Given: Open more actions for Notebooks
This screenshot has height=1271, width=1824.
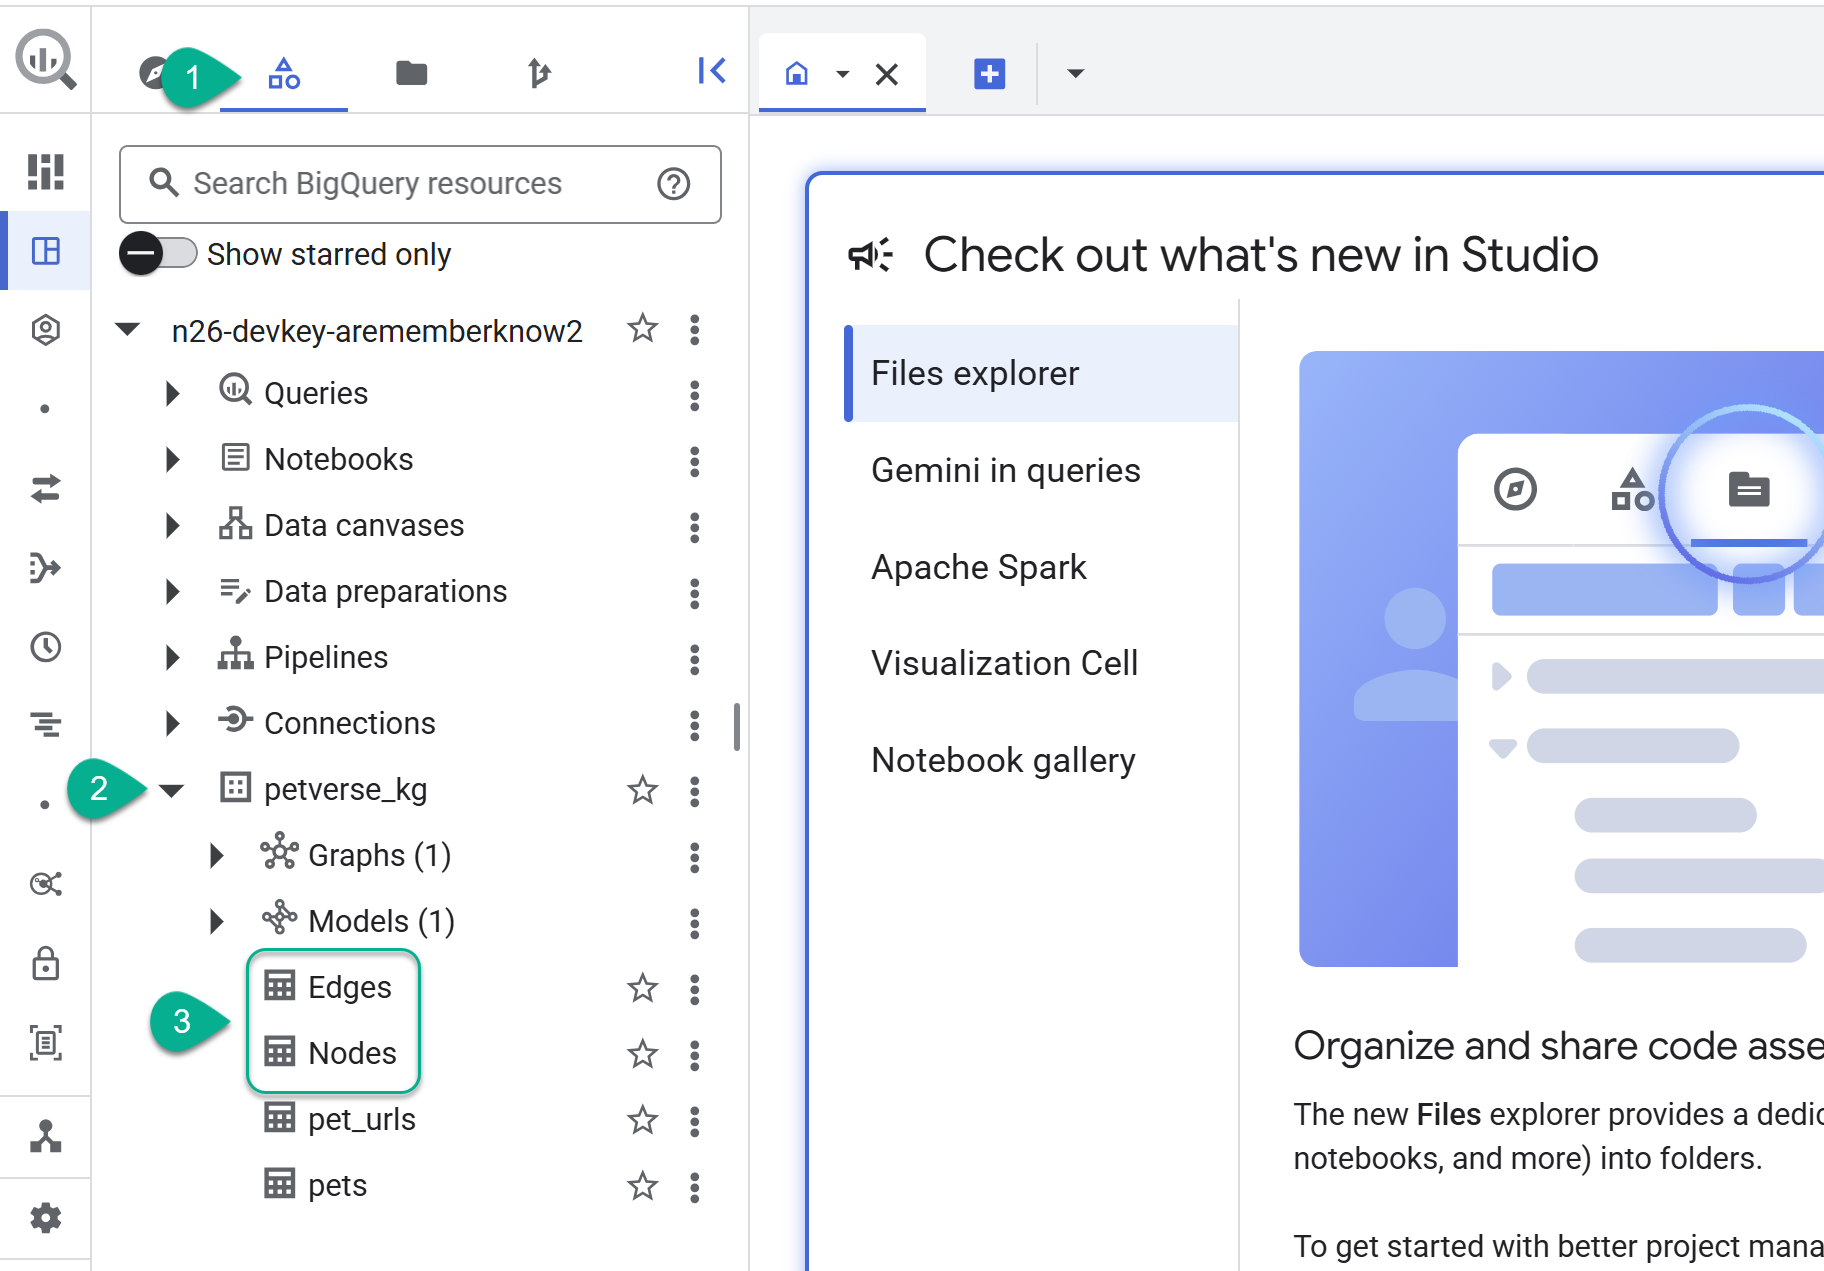Looking at the screenshot, I should point(694,461).
